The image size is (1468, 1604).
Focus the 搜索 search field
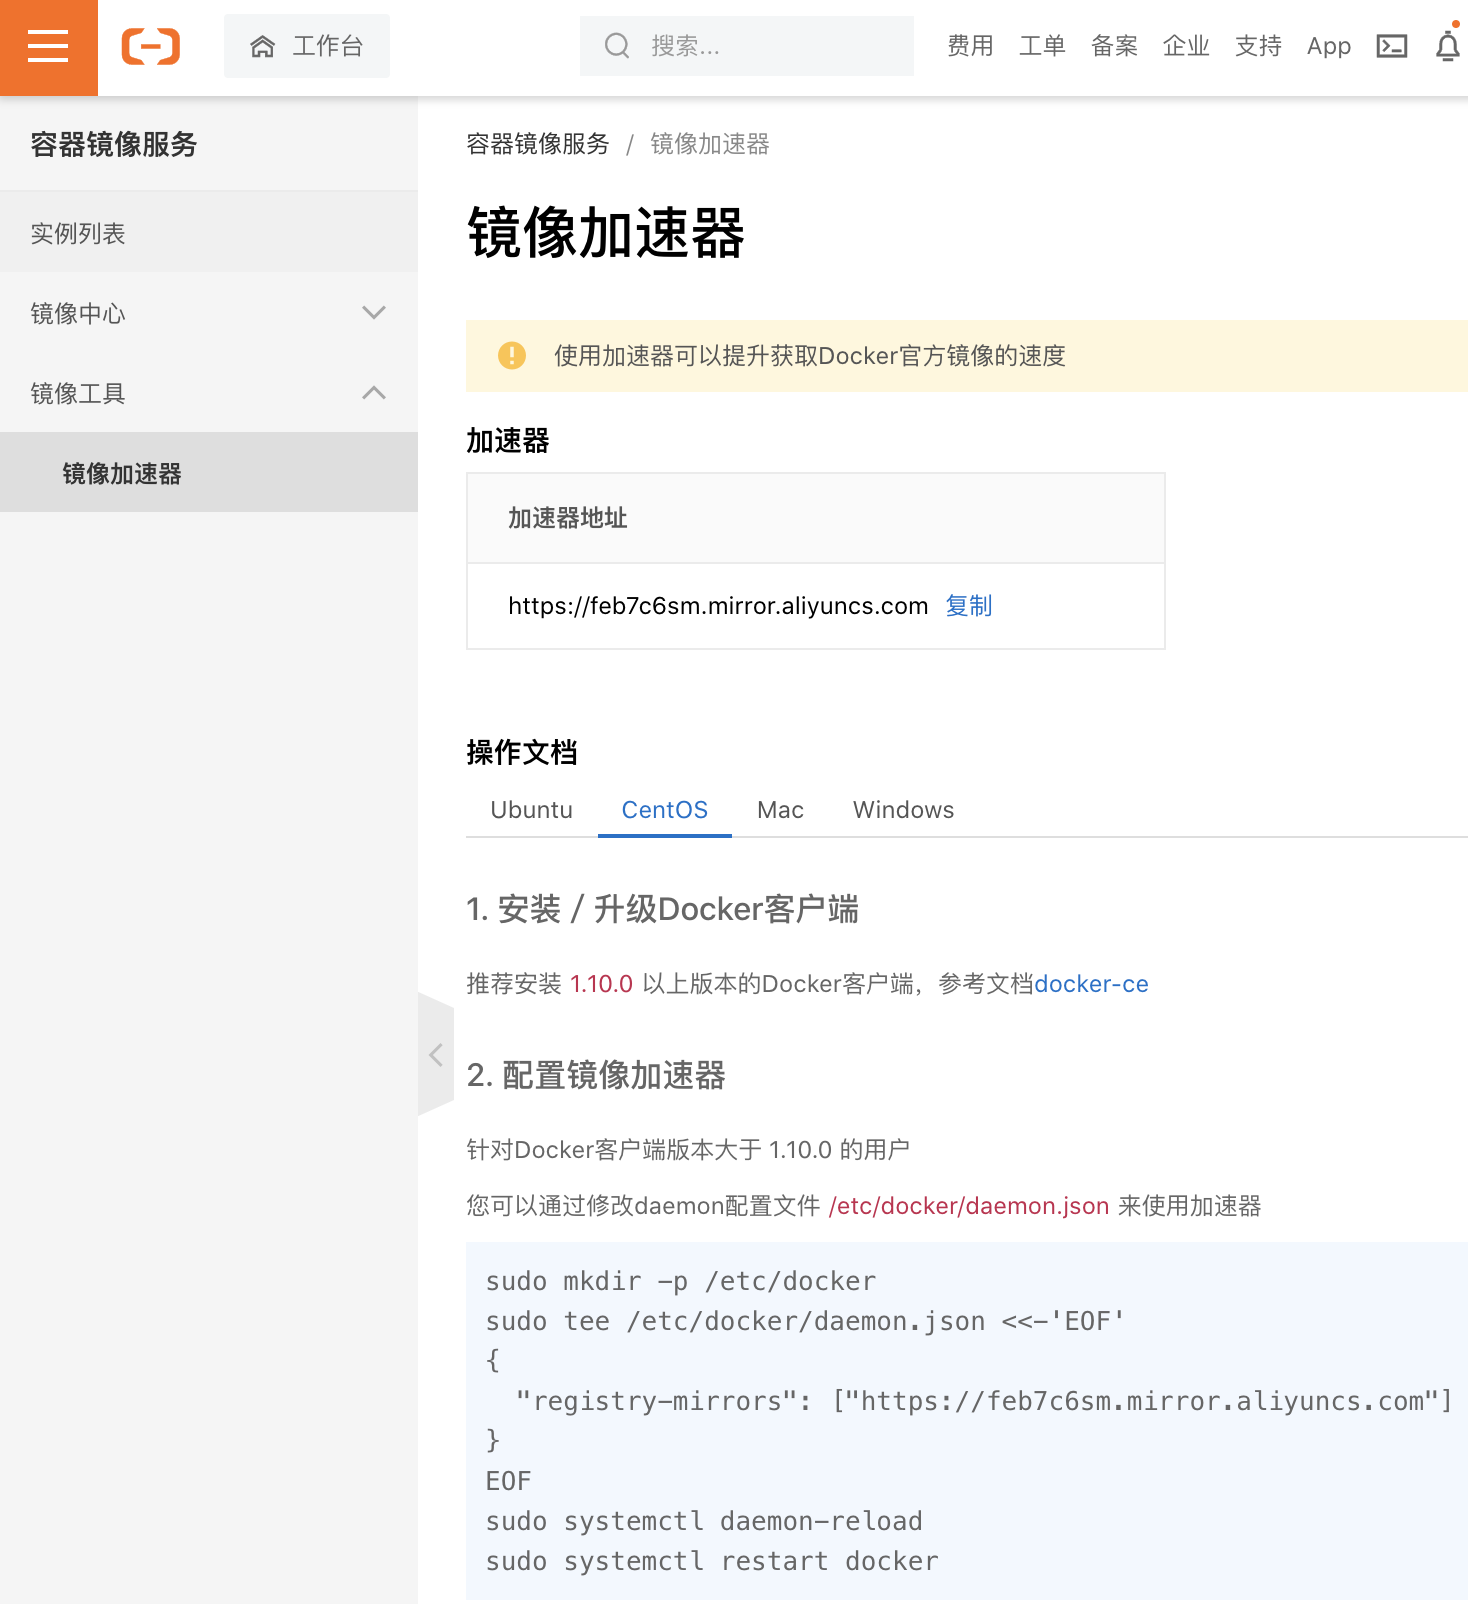(747, 46)
